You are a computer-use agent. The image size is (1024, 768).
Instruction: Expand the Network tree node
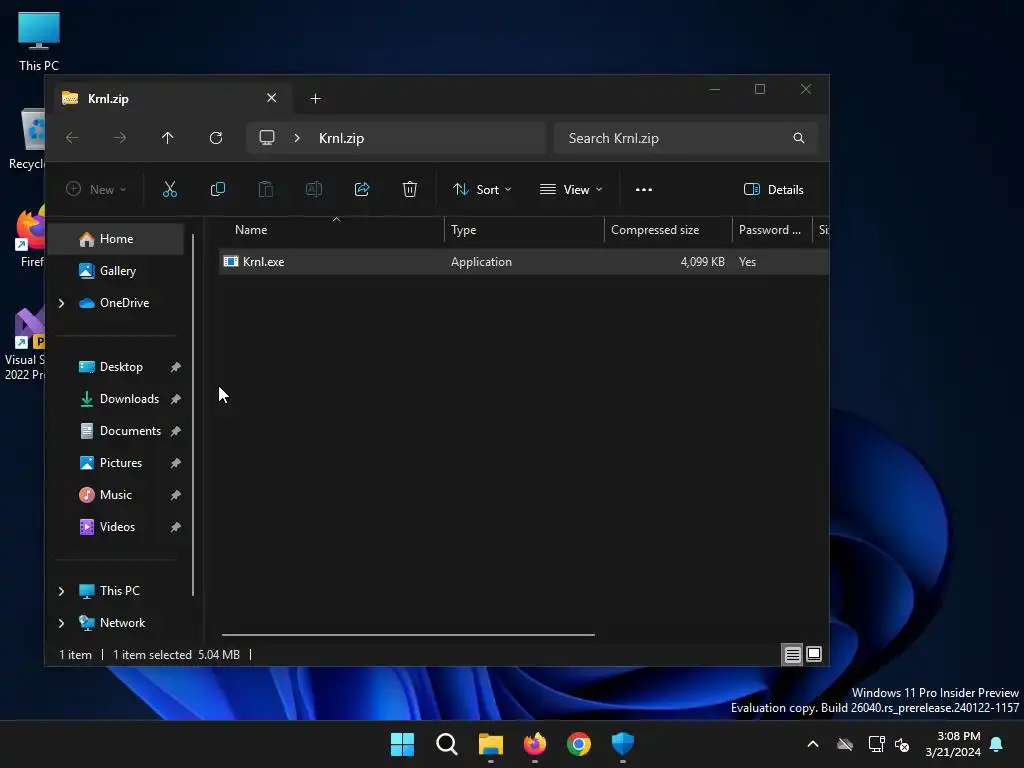tap(61, 623)
